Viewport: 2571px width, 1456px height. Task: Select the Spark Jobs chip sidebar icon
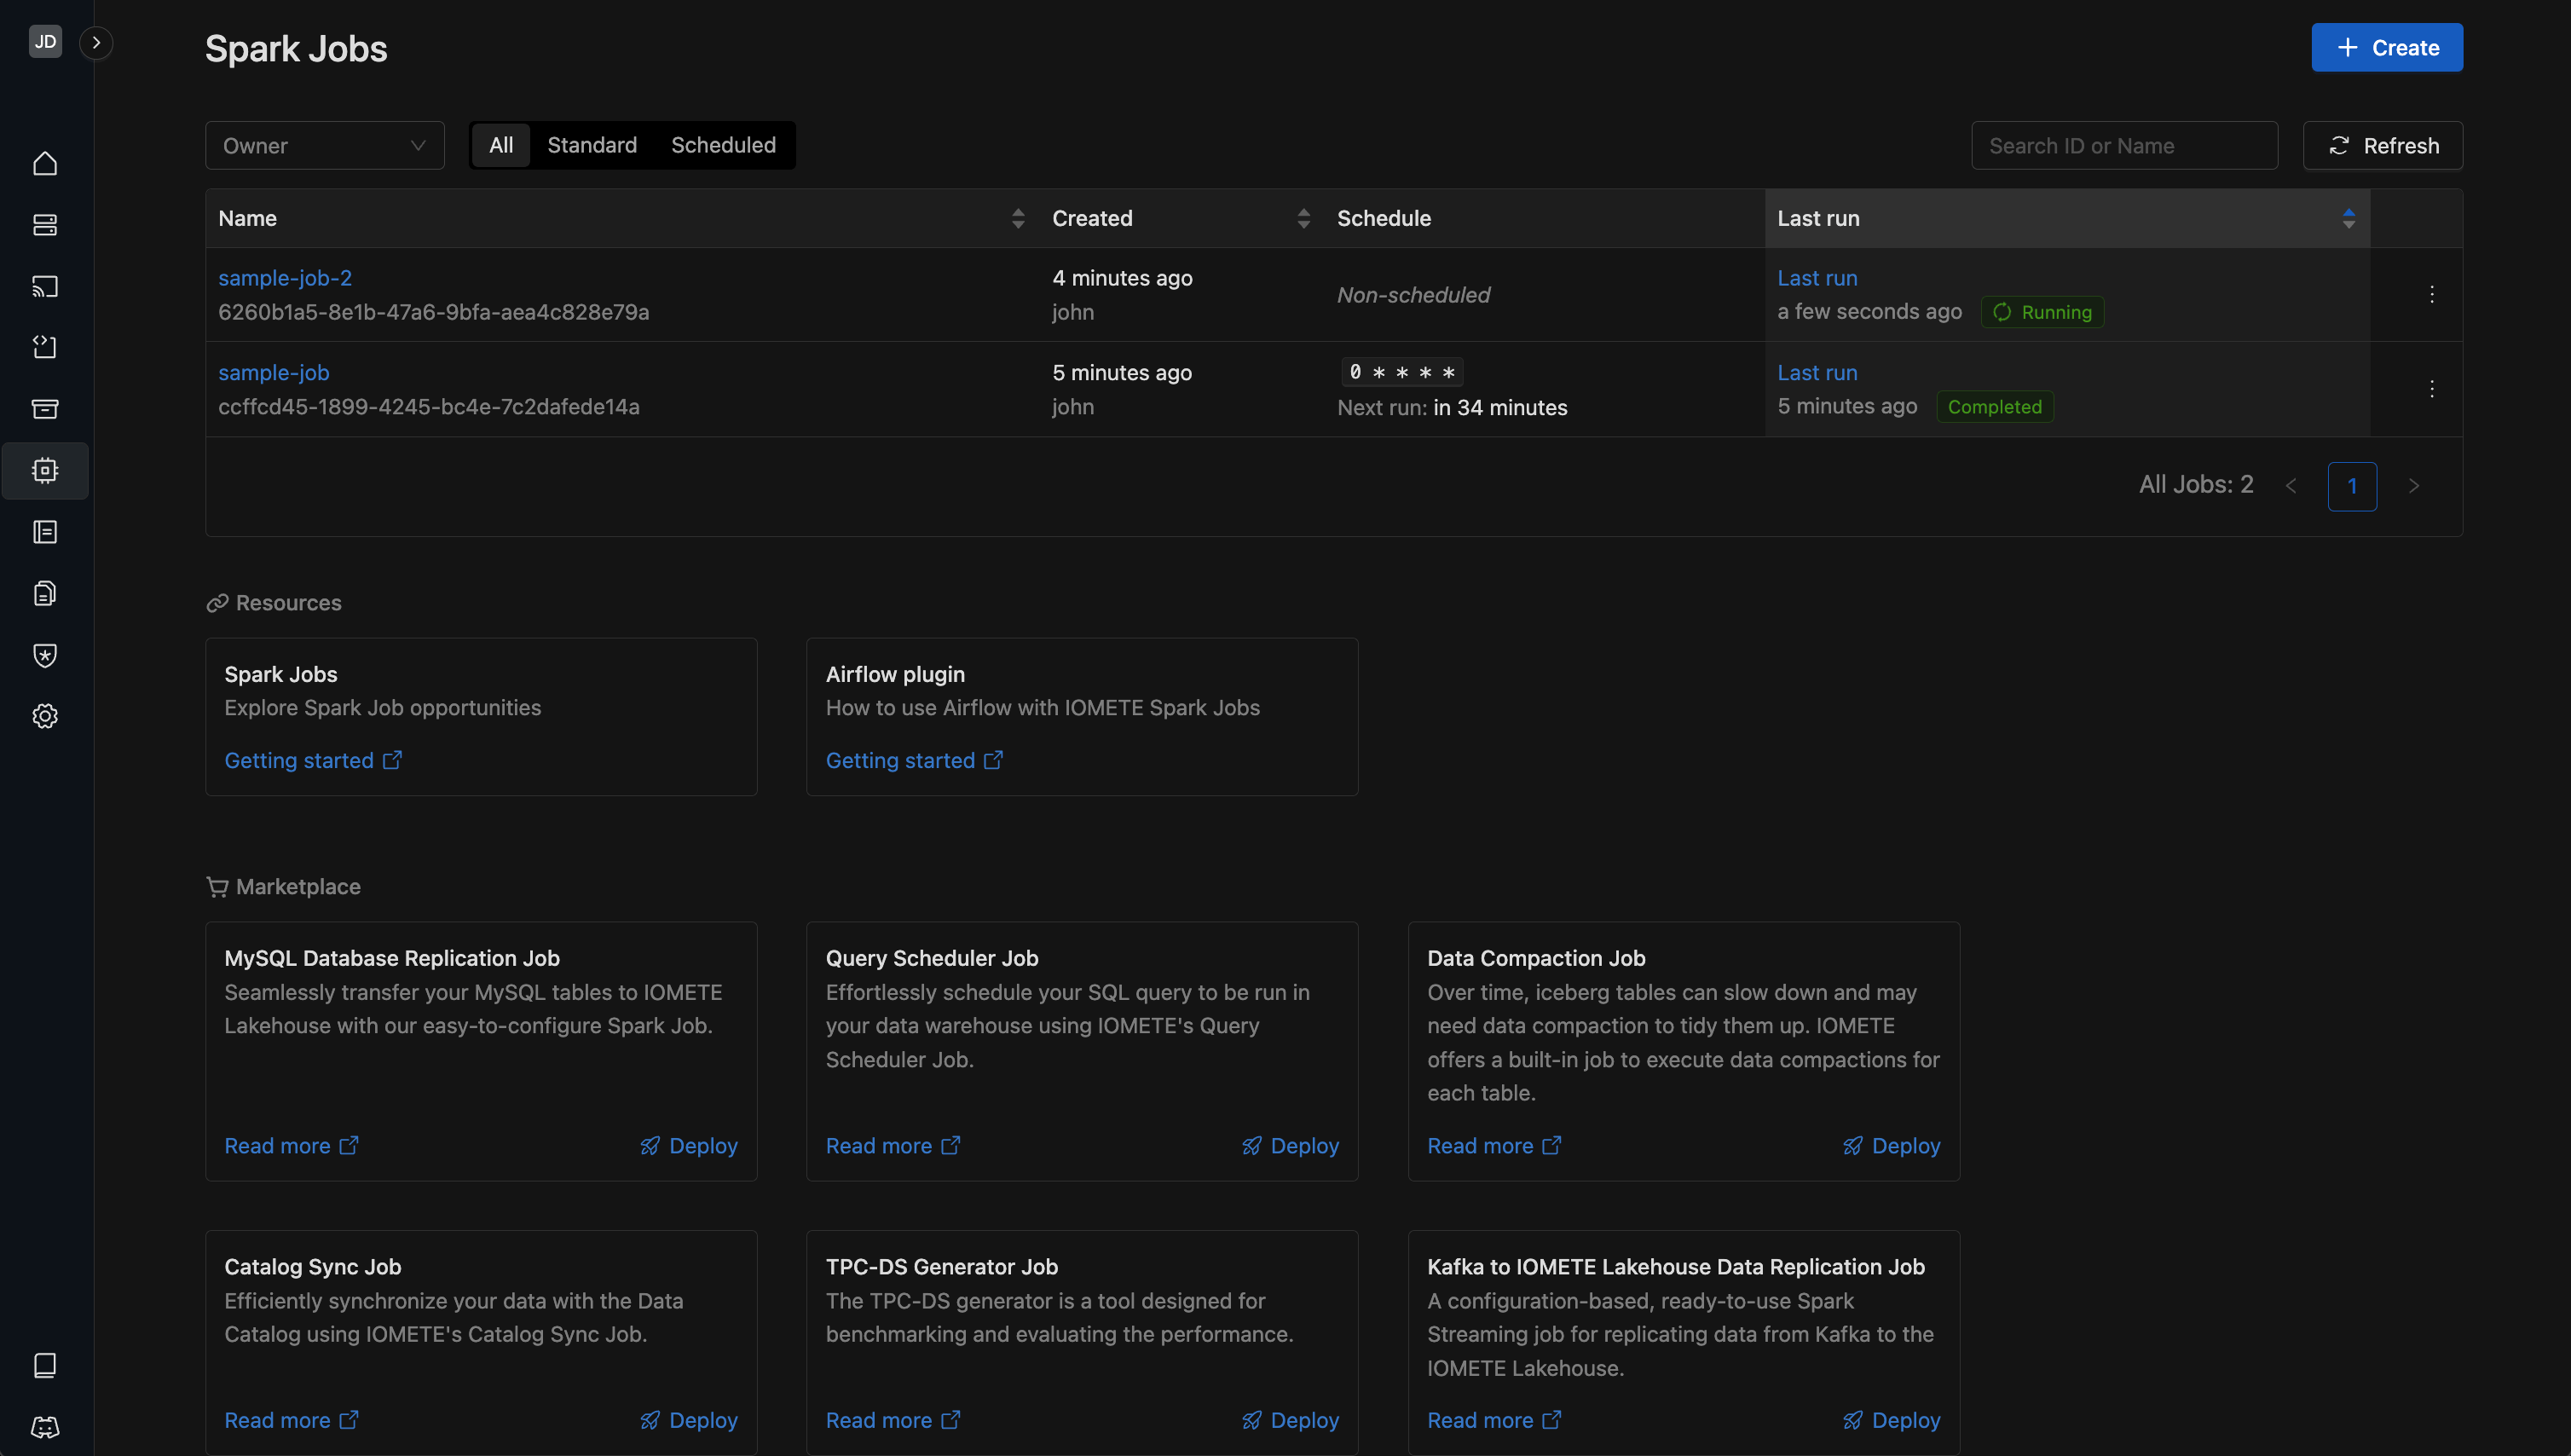(x=45, y=470)
